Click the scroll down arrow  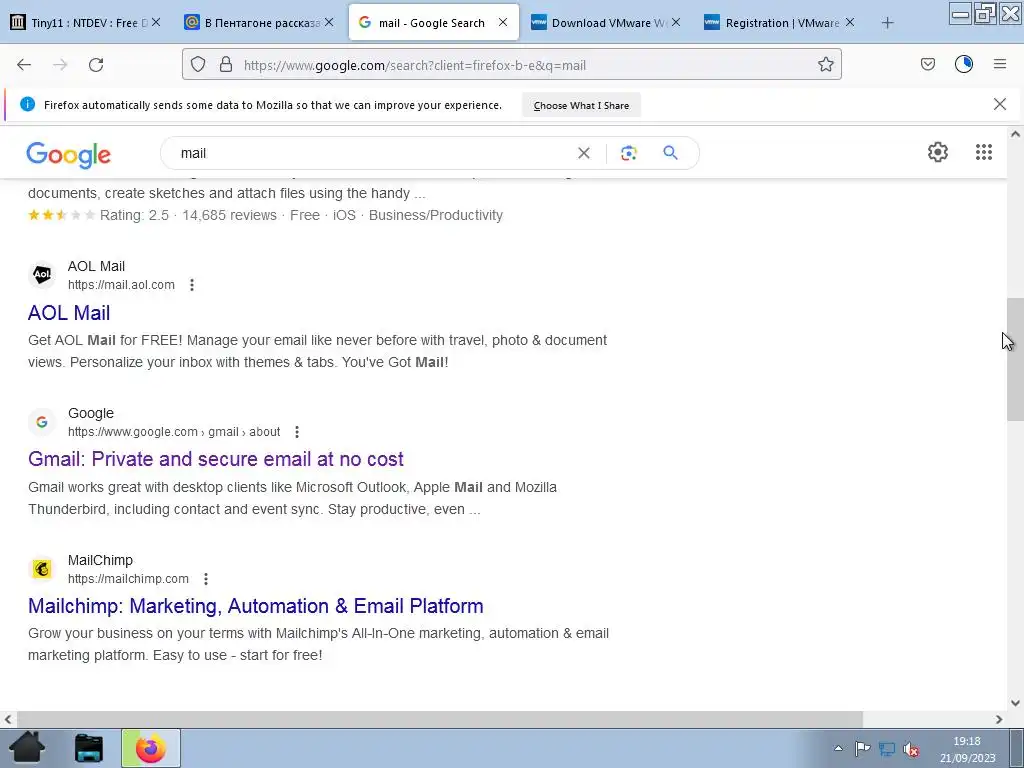pyautogui.click(x=1015, y=703)
